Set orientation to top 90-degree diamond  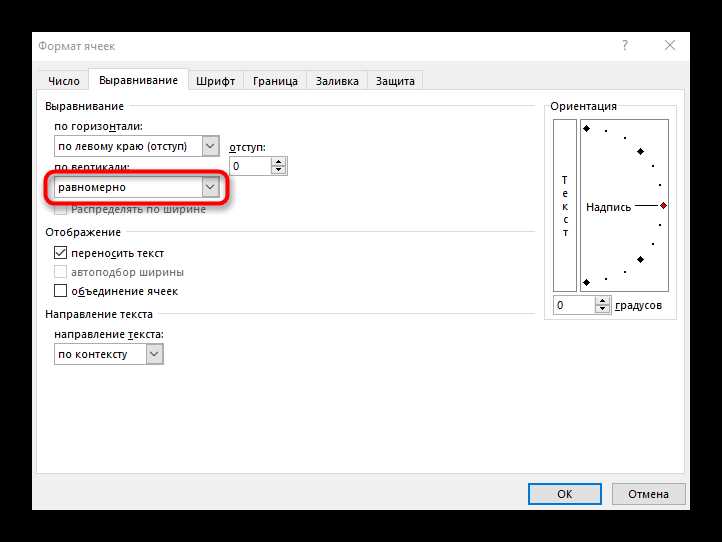point(586,128)
